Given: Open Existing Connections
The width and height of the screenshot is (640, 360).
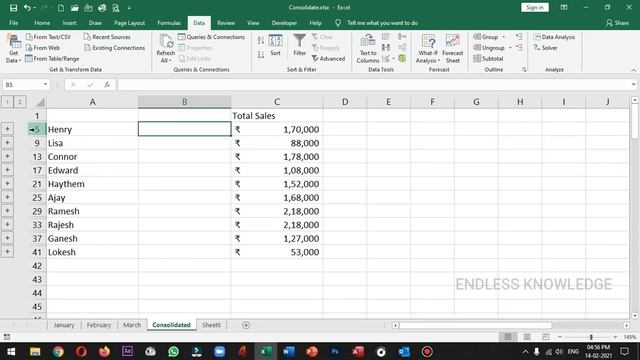Looking at the screenshot, I should tap(114, 48).
